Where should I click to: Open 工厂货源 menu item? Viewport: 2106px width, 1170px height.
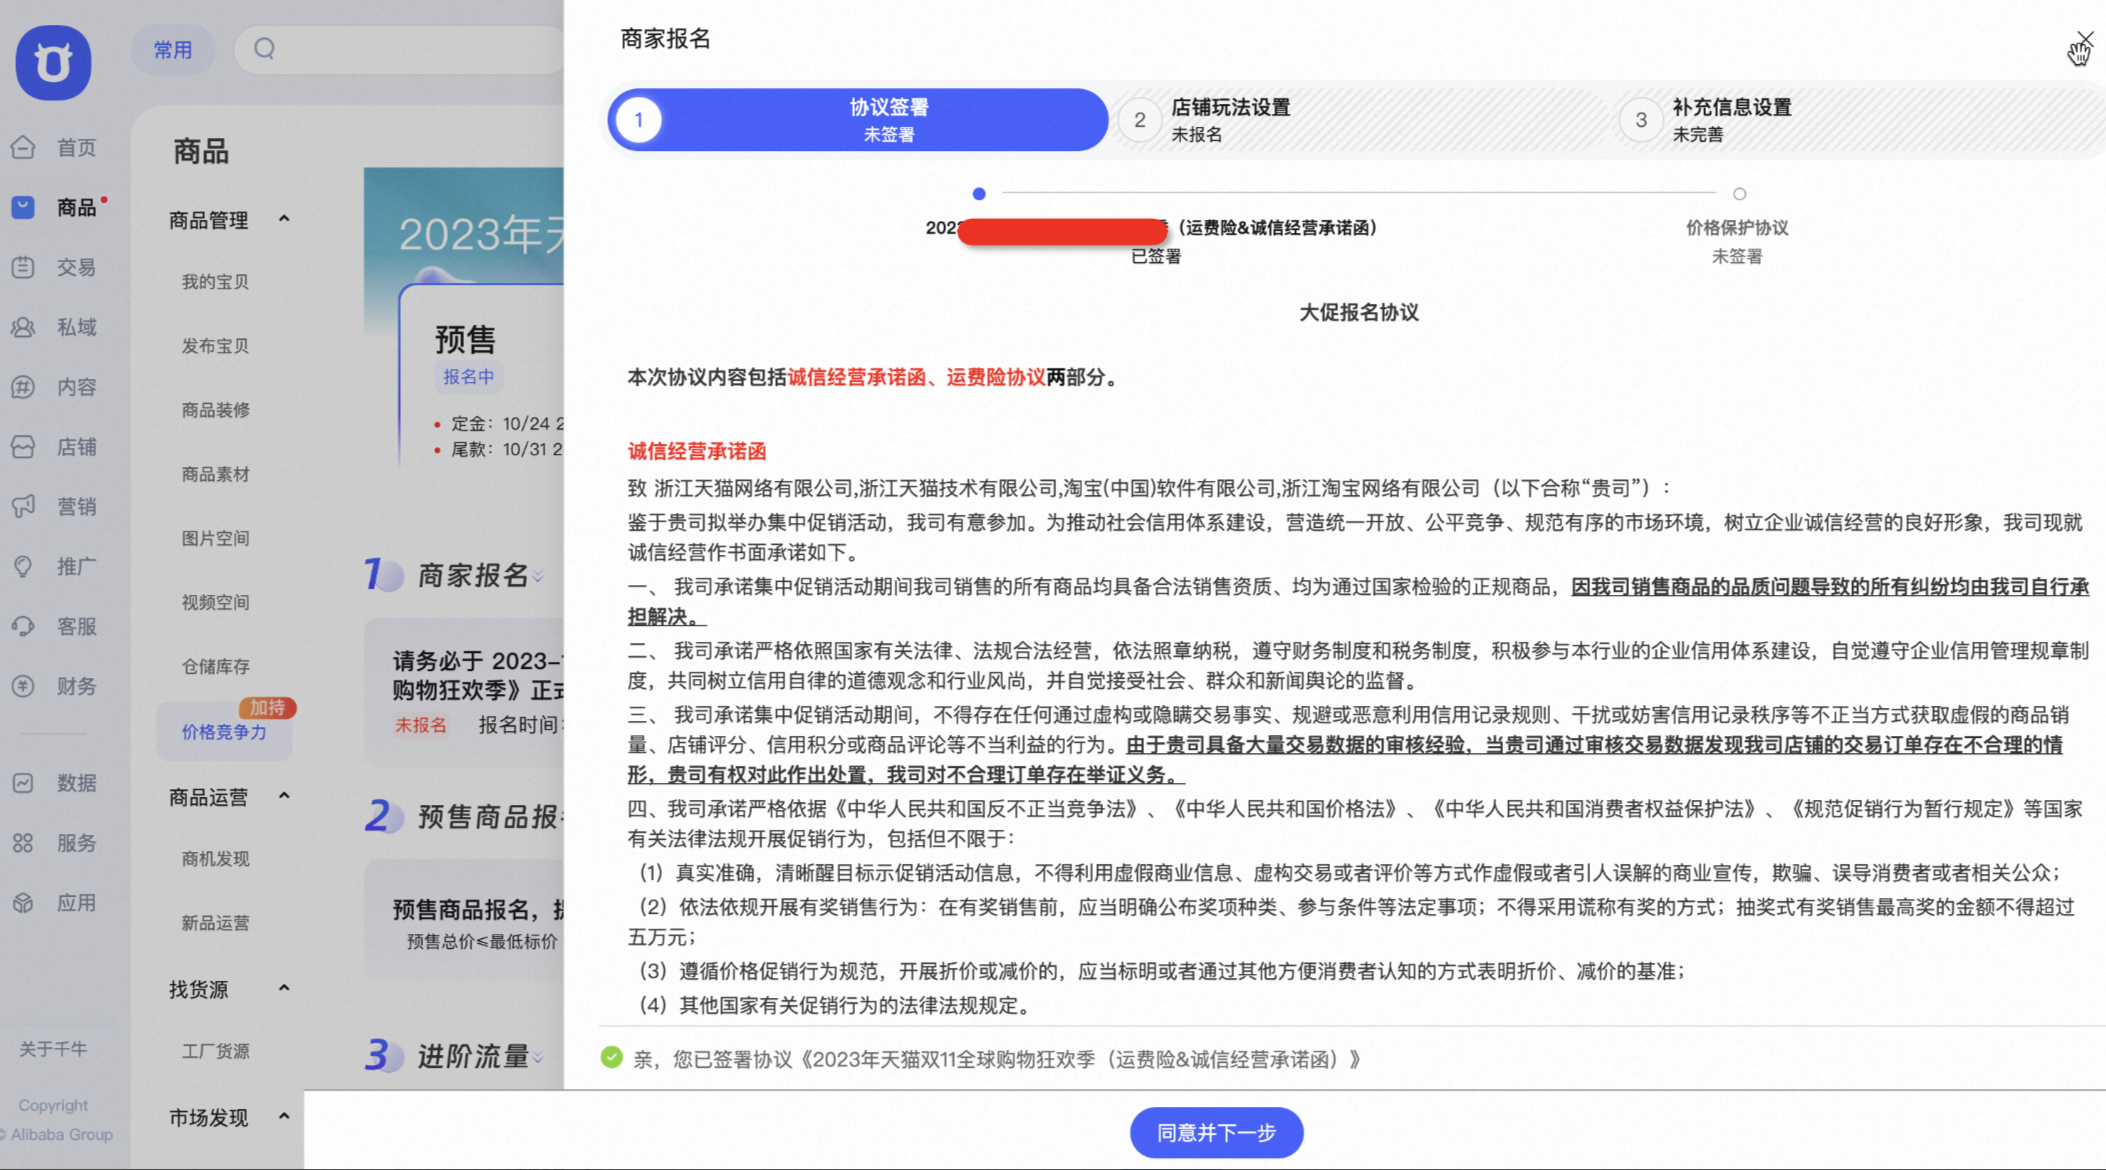click(x=215, y=1051)
